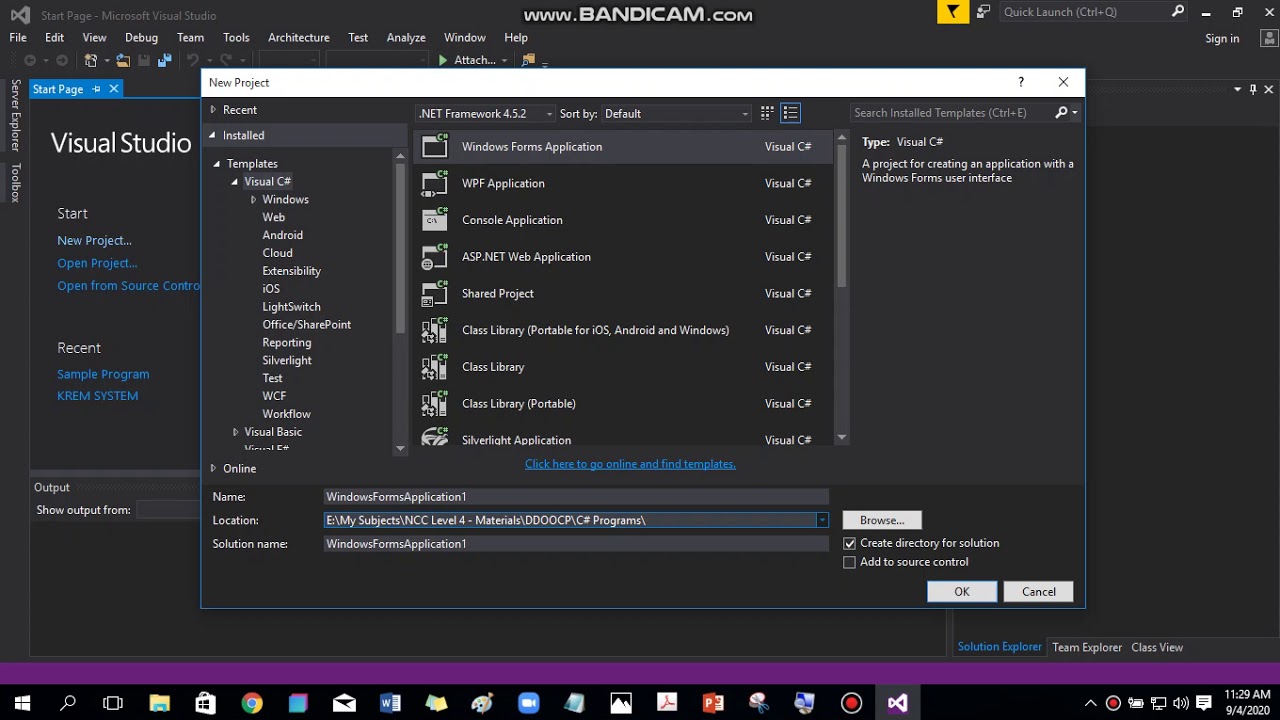Open PowerPoint from the taskbar
The image size is (1280, 720).
(713, 703)
